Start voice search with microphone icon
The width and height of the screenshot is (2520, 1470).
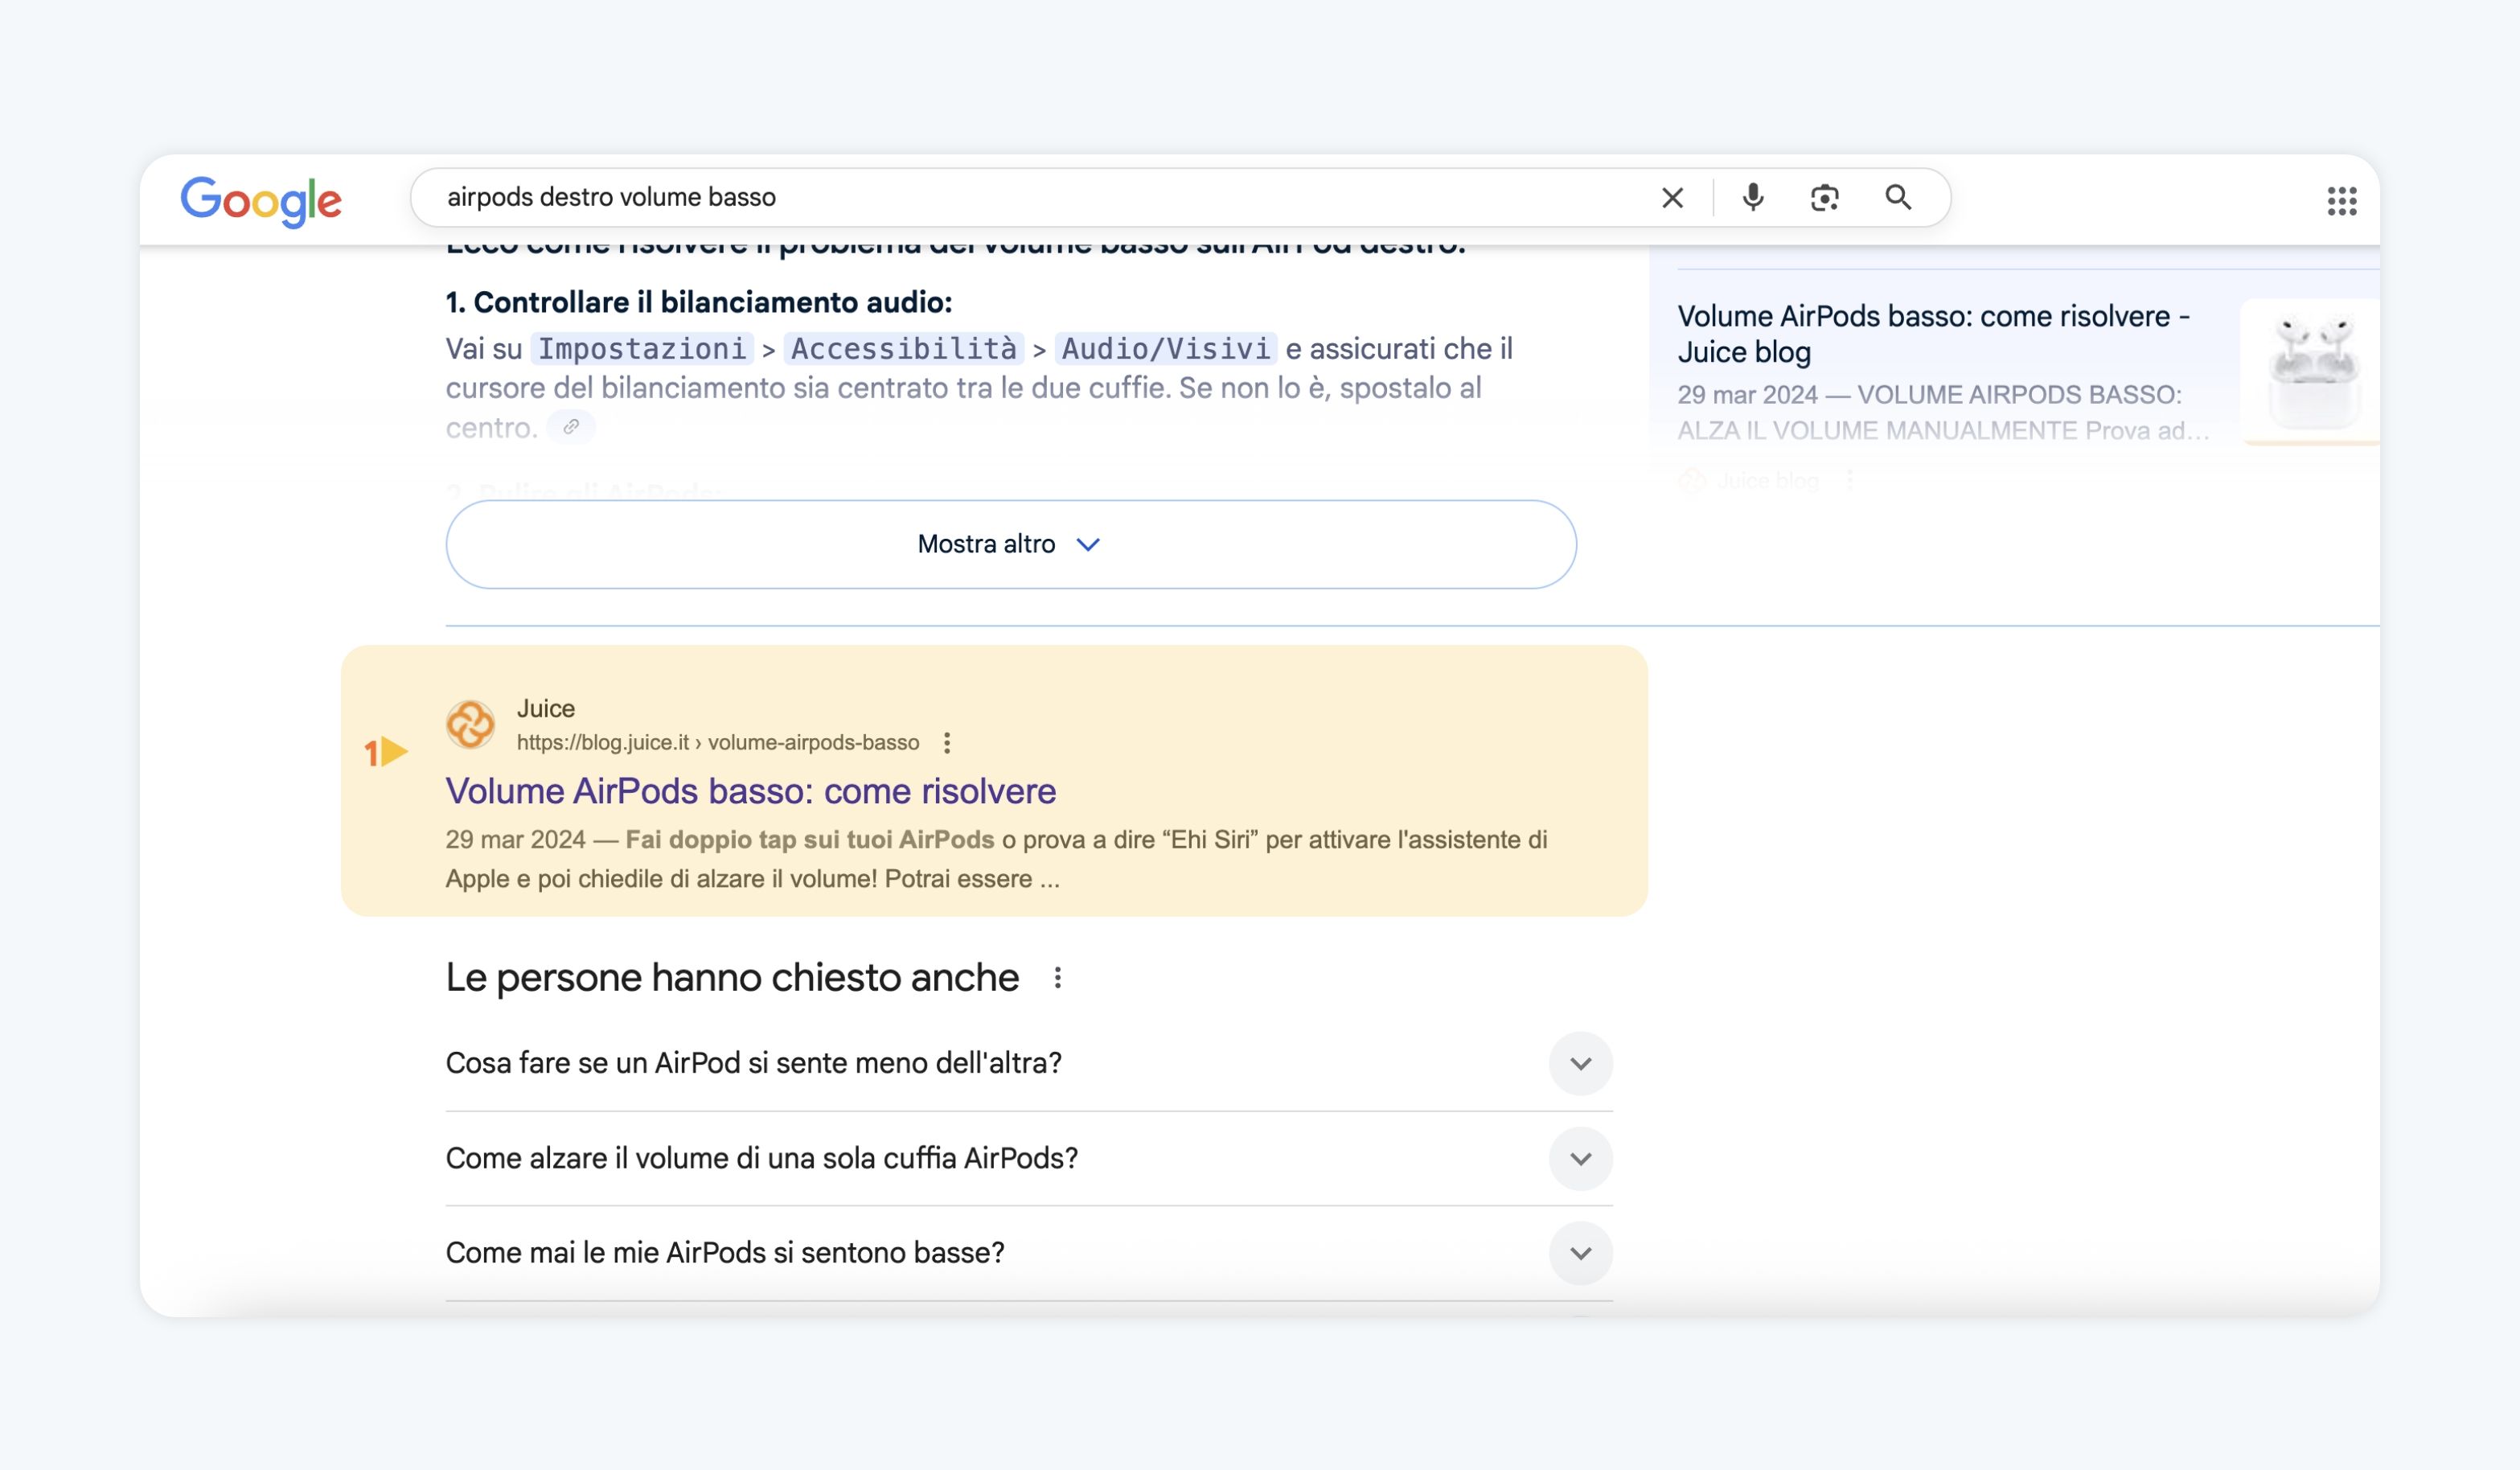point(1752,198)
